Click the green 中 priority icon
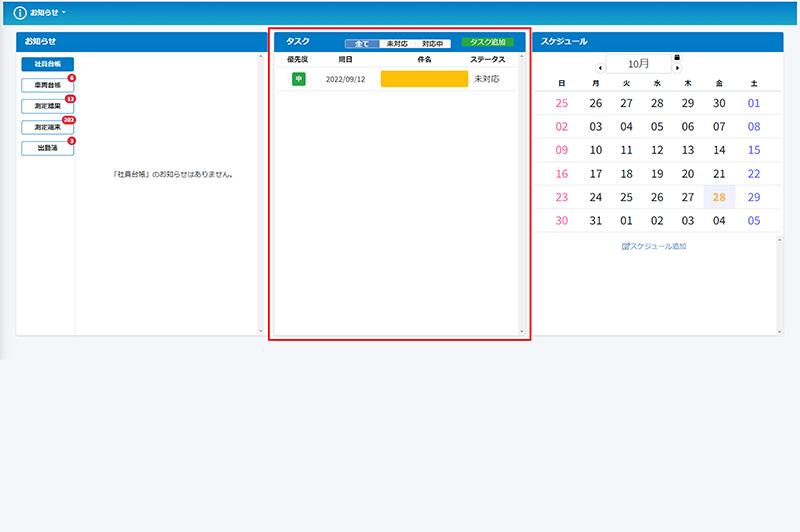The width and height of the screenshot is (800, 532). pos(298,79)
